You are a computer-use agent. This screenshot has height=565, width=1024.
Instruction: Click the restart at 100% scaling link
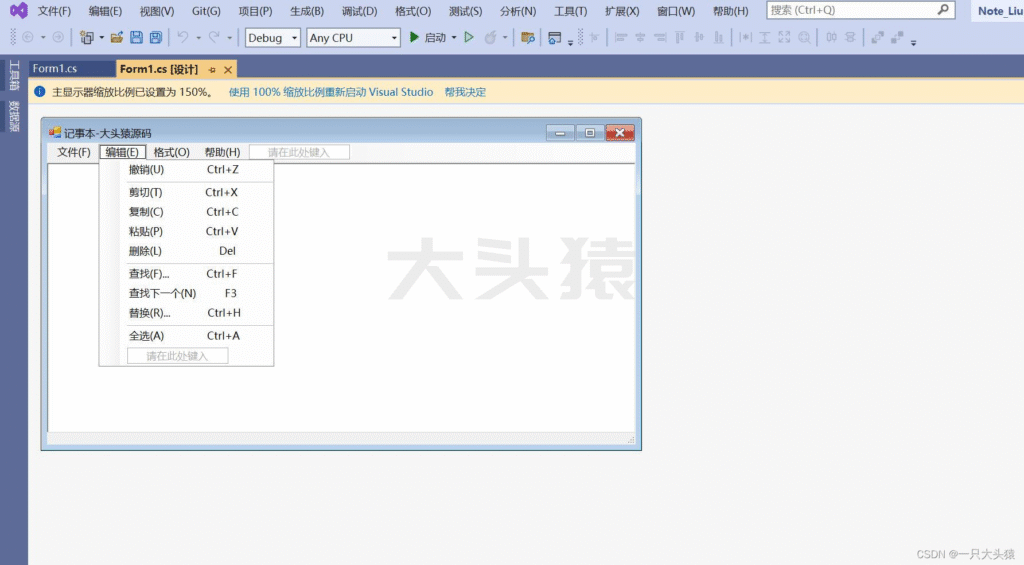(330, 92)
